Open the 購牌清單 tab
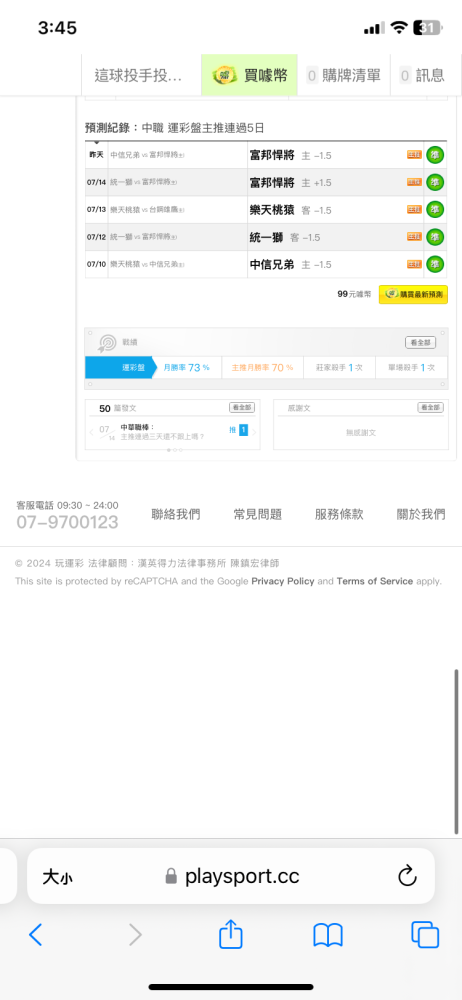The width and height of the screenshot is (462, 1000). (344, 75)
